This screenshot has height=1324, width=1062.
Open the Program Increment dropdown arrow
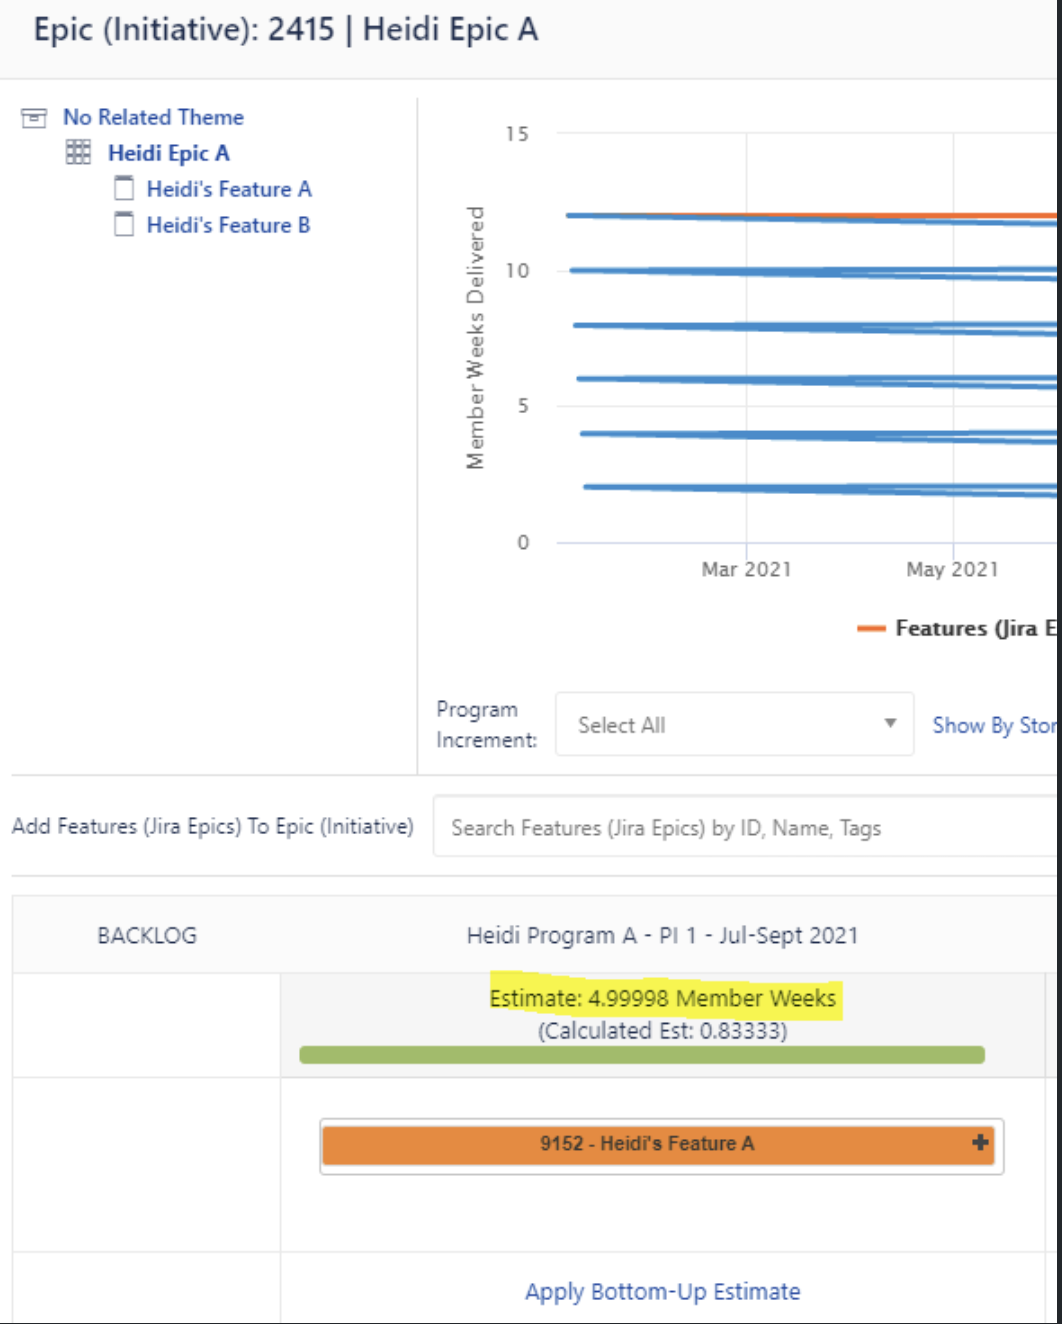(890, 723)
